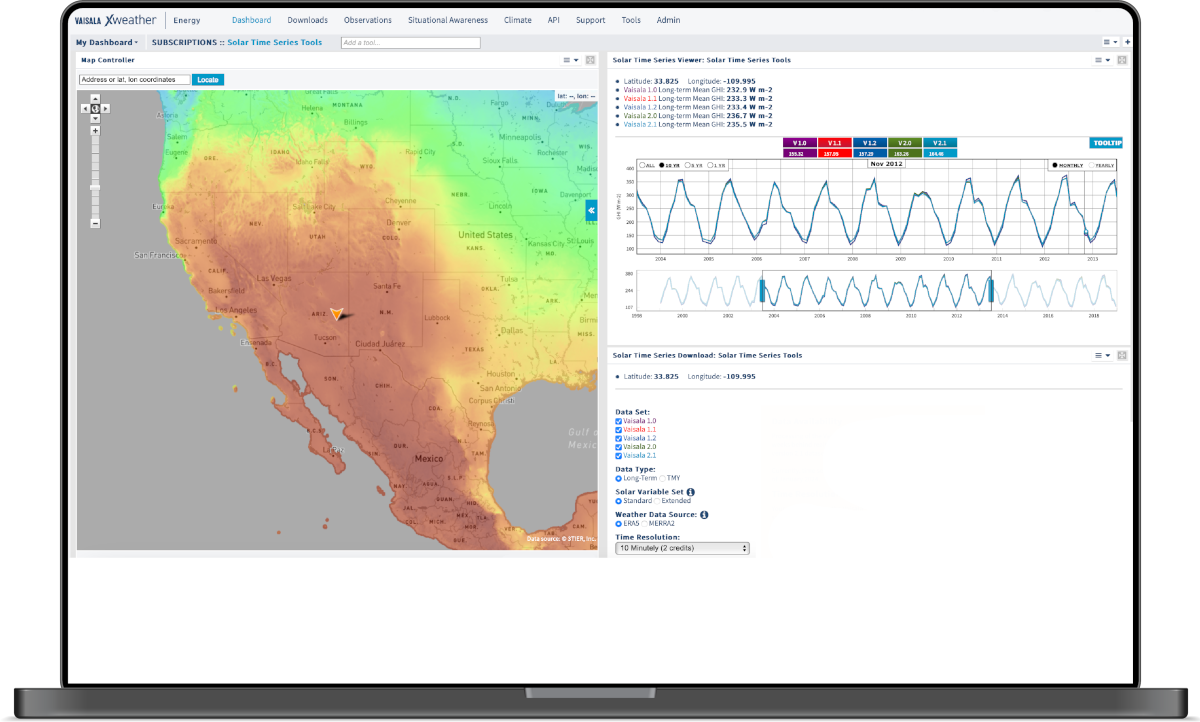Show info for Weather Data Source
The width and height of the screenshot is (1200, 722).
[x=704, y=515]
